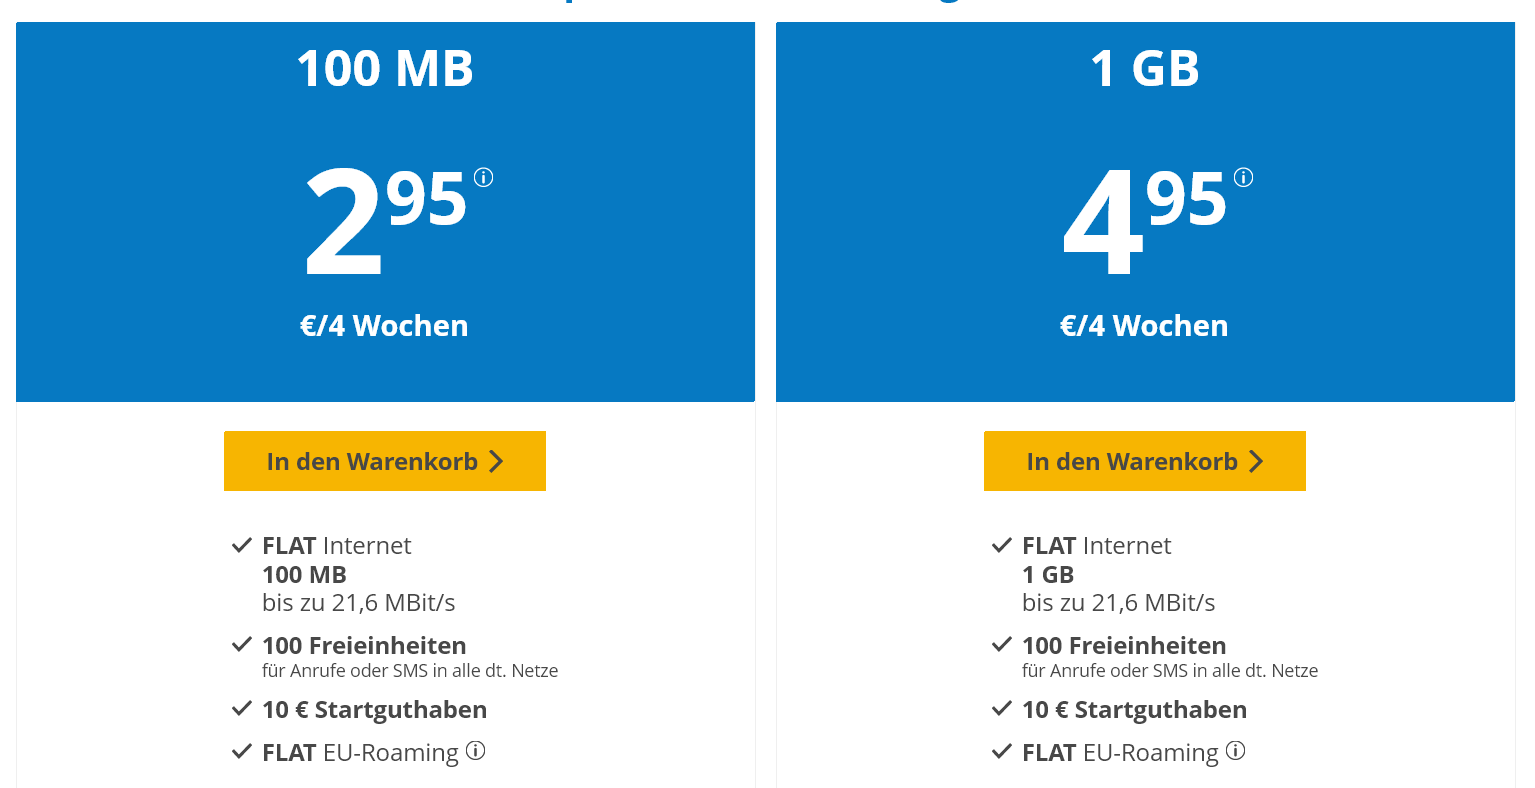Add 1 GB plan to Warenkorb
The height and width of the screenshot is (788, 1535).
click(1145, 461)
